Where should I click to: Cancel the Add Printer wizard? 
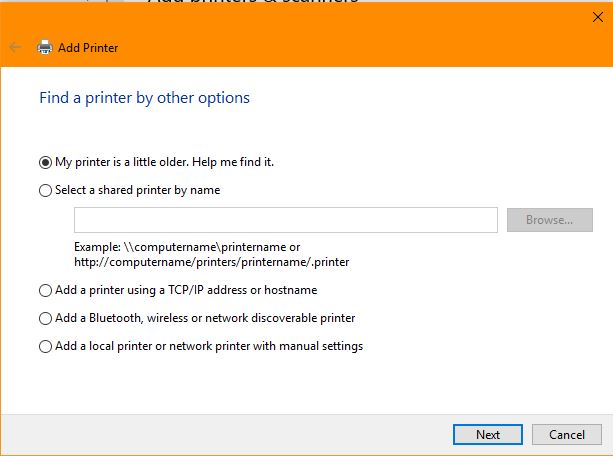pyautogui.click(x=566, y=434)
